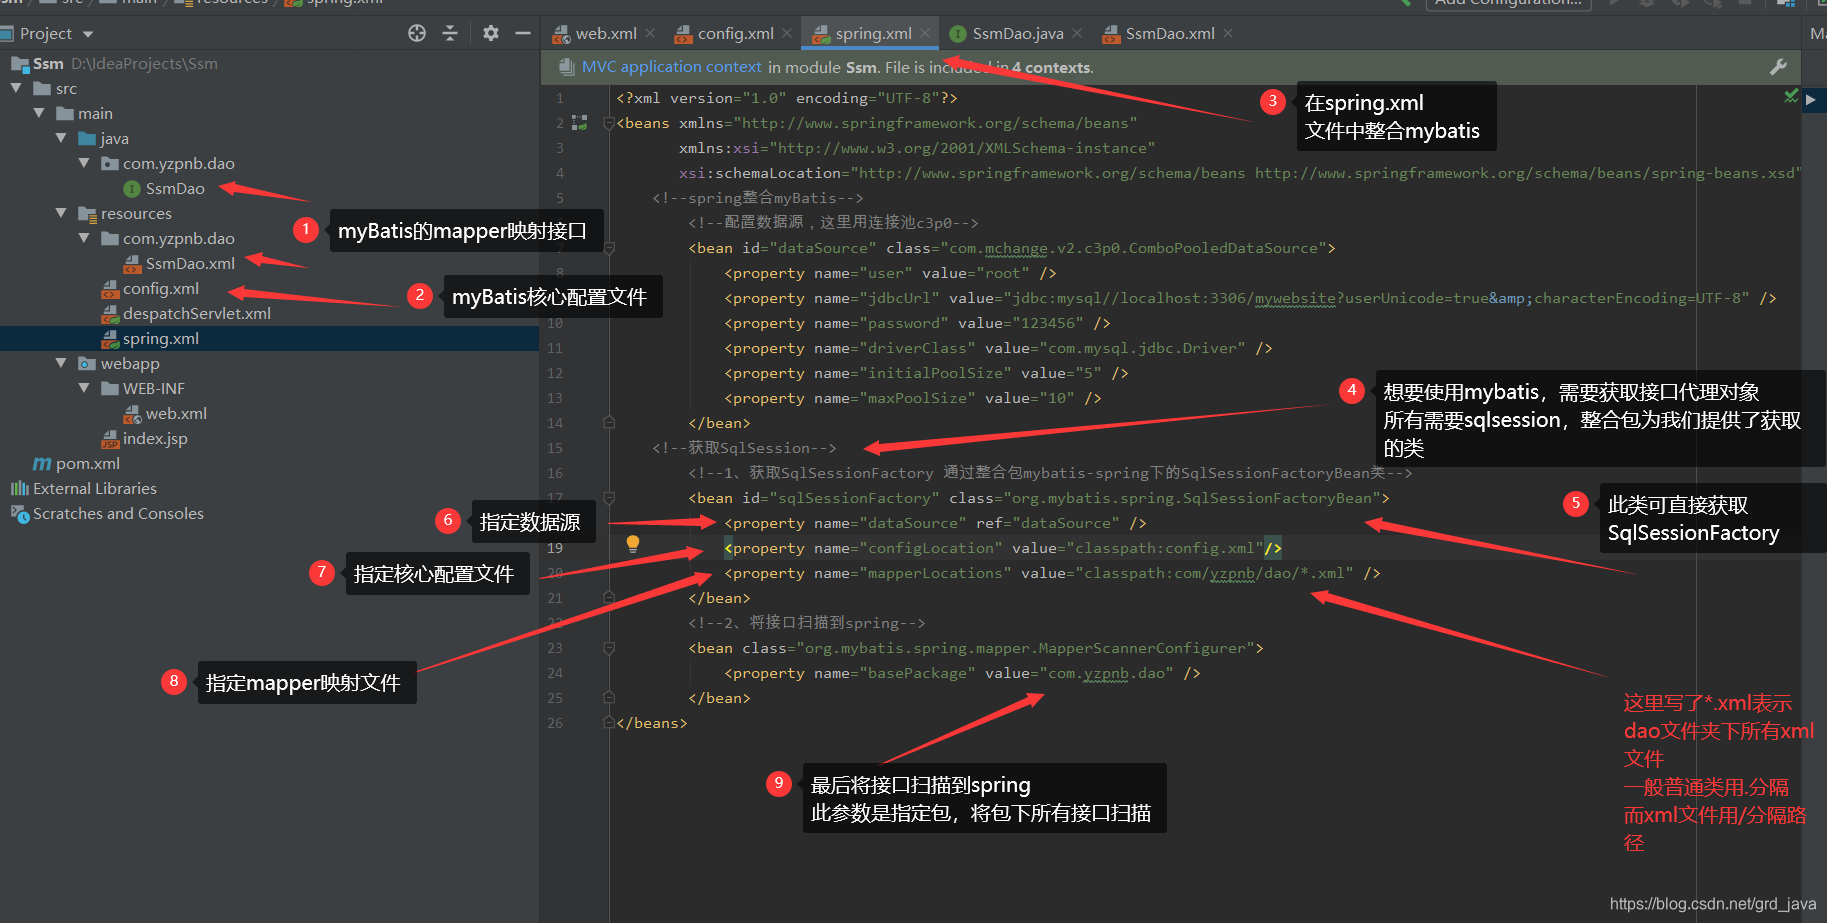Collapse the java folder

pyautogui.click(x=61, y=138)
